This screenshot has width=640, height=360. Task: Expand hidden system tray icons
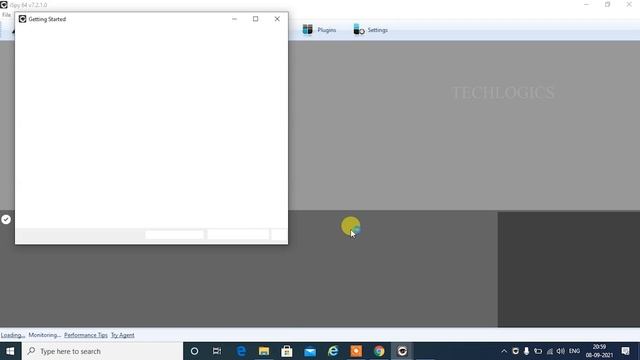pos(504,351)
